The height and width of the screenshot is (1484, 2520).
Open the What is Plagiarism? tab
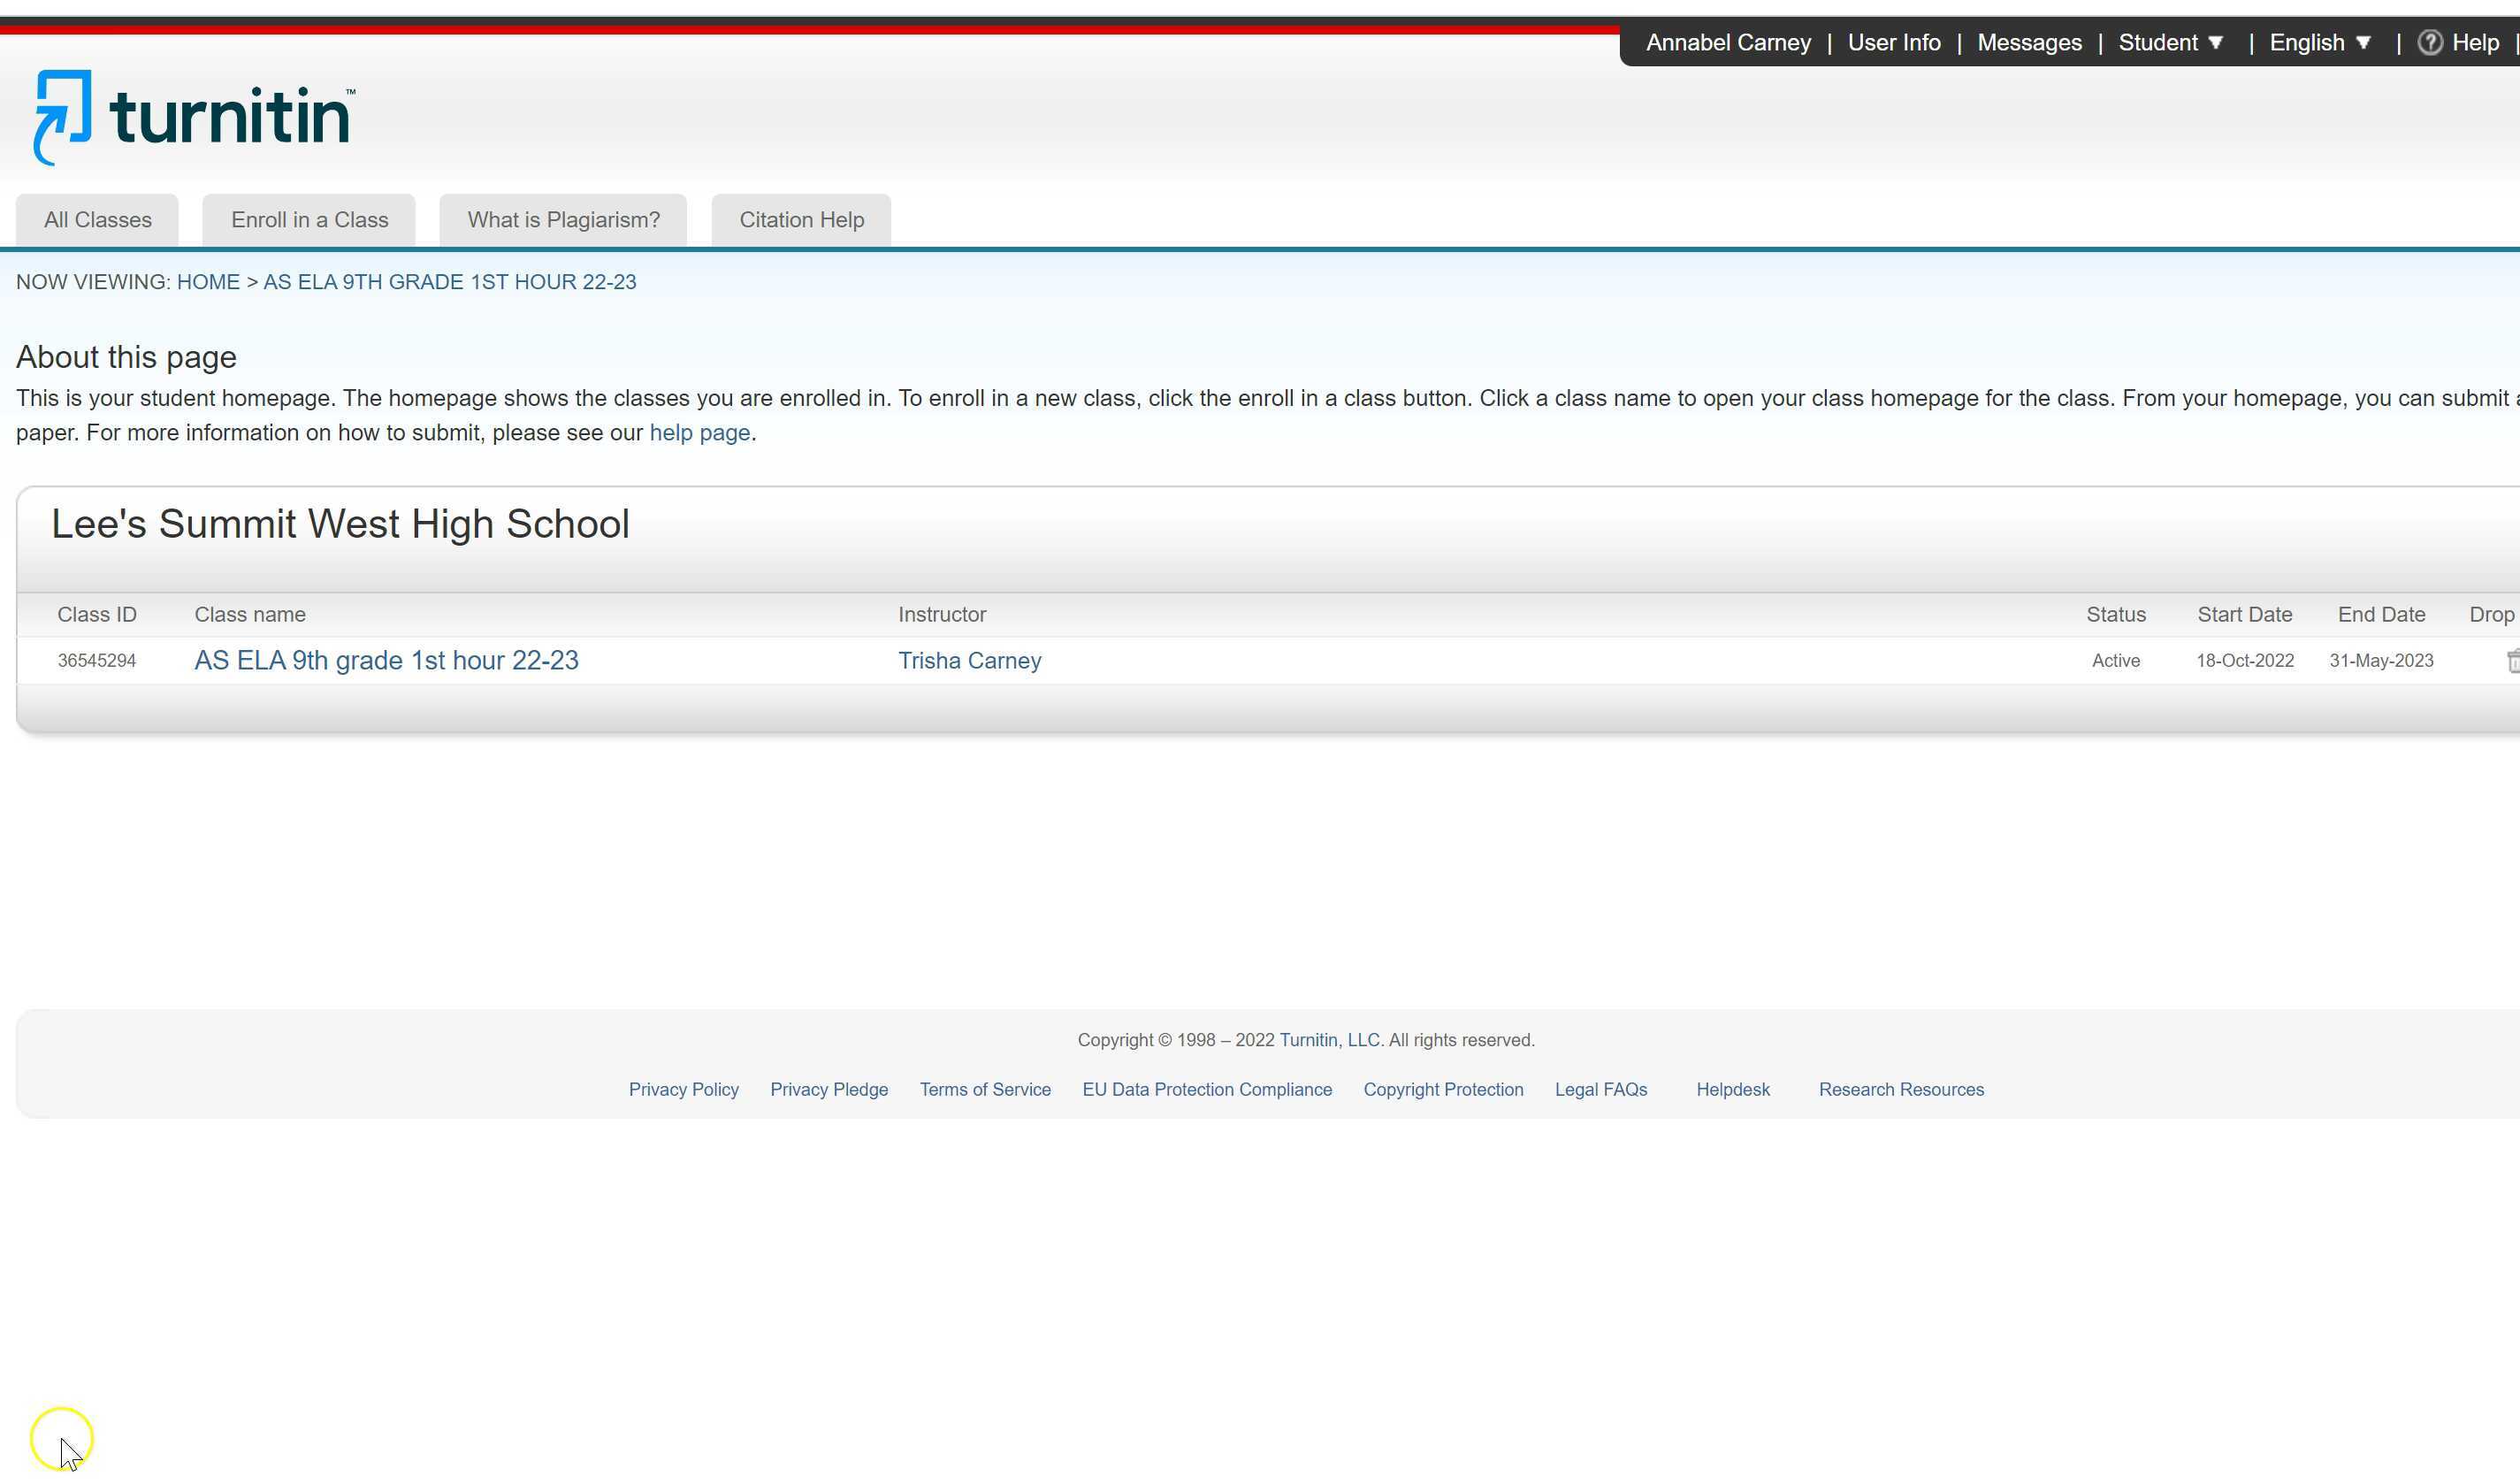click(x=563, y=219)
